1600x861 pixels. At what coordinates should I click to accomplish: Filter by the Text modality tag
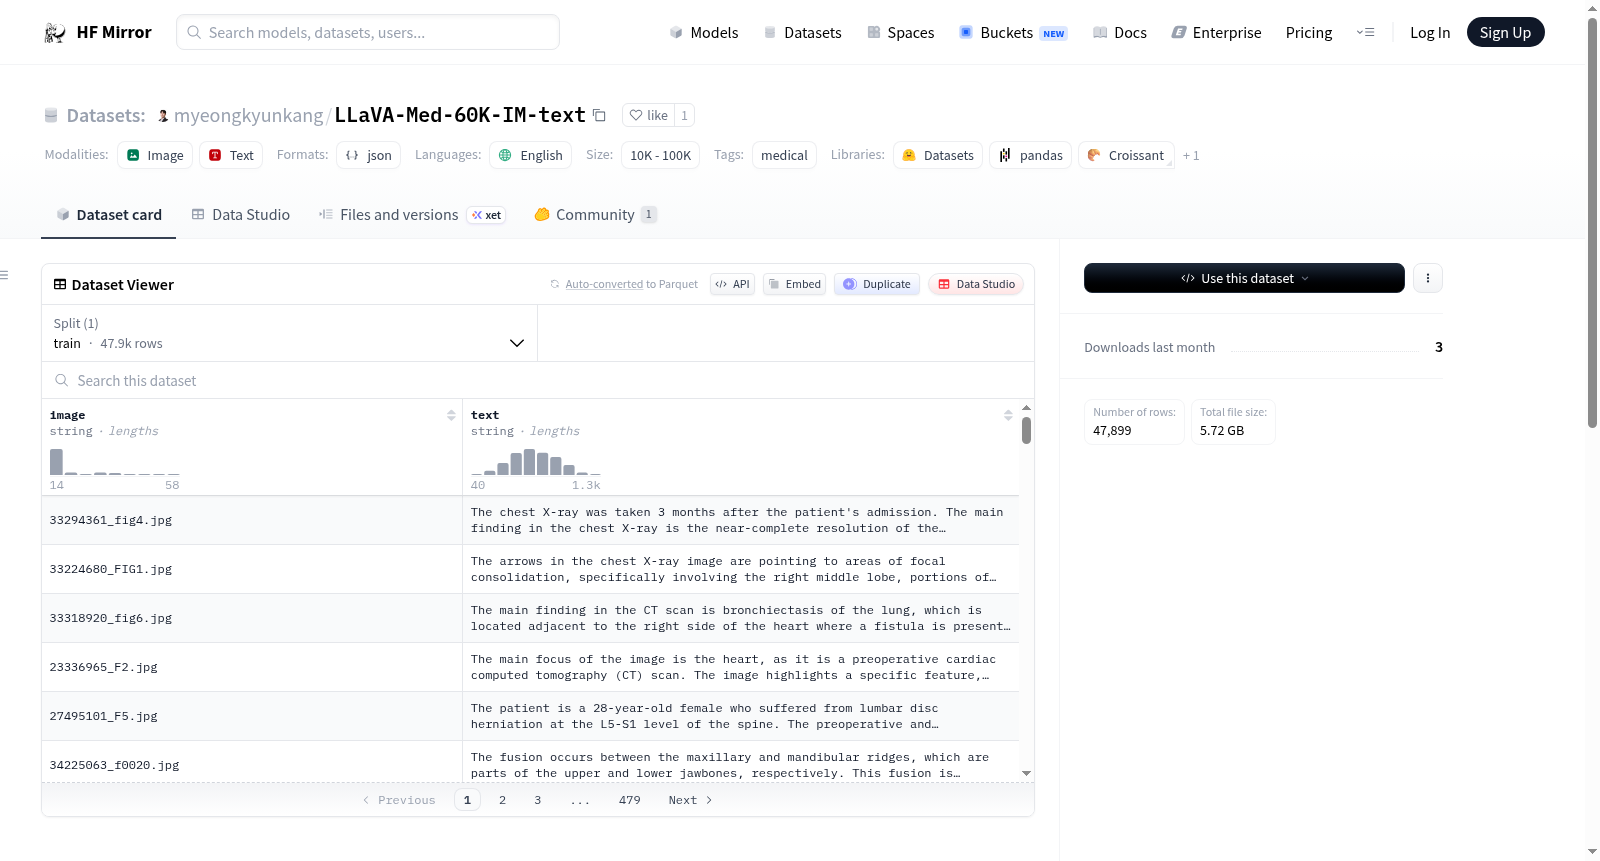coord(231,155)
